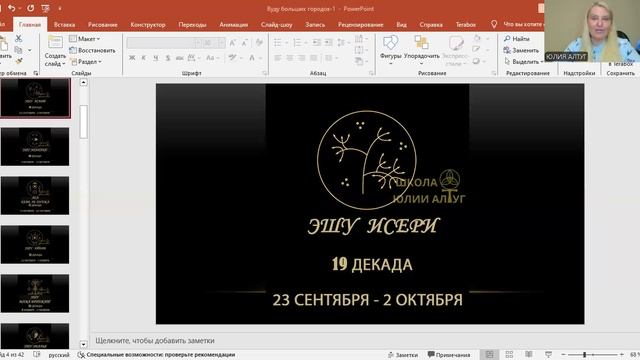Open the Шрифт group dialog launcher
Image resolution: width=640 pixels, height=360 pixels.
264,73
